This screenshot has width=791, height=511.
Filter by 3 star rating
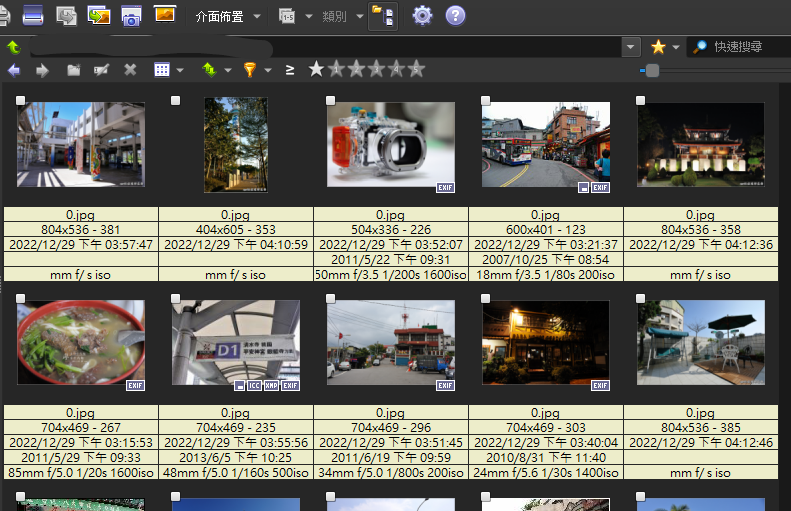tap(376, 69)
